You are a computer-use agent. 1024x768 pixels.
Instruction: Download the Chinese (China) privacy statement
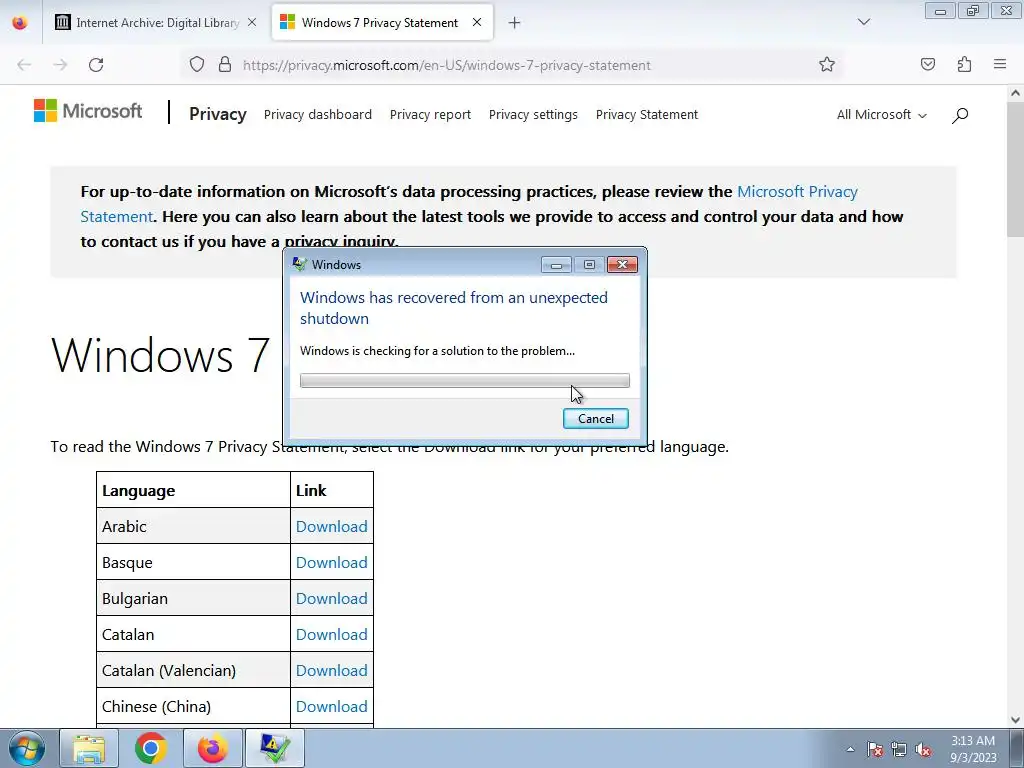click(331, 707)
